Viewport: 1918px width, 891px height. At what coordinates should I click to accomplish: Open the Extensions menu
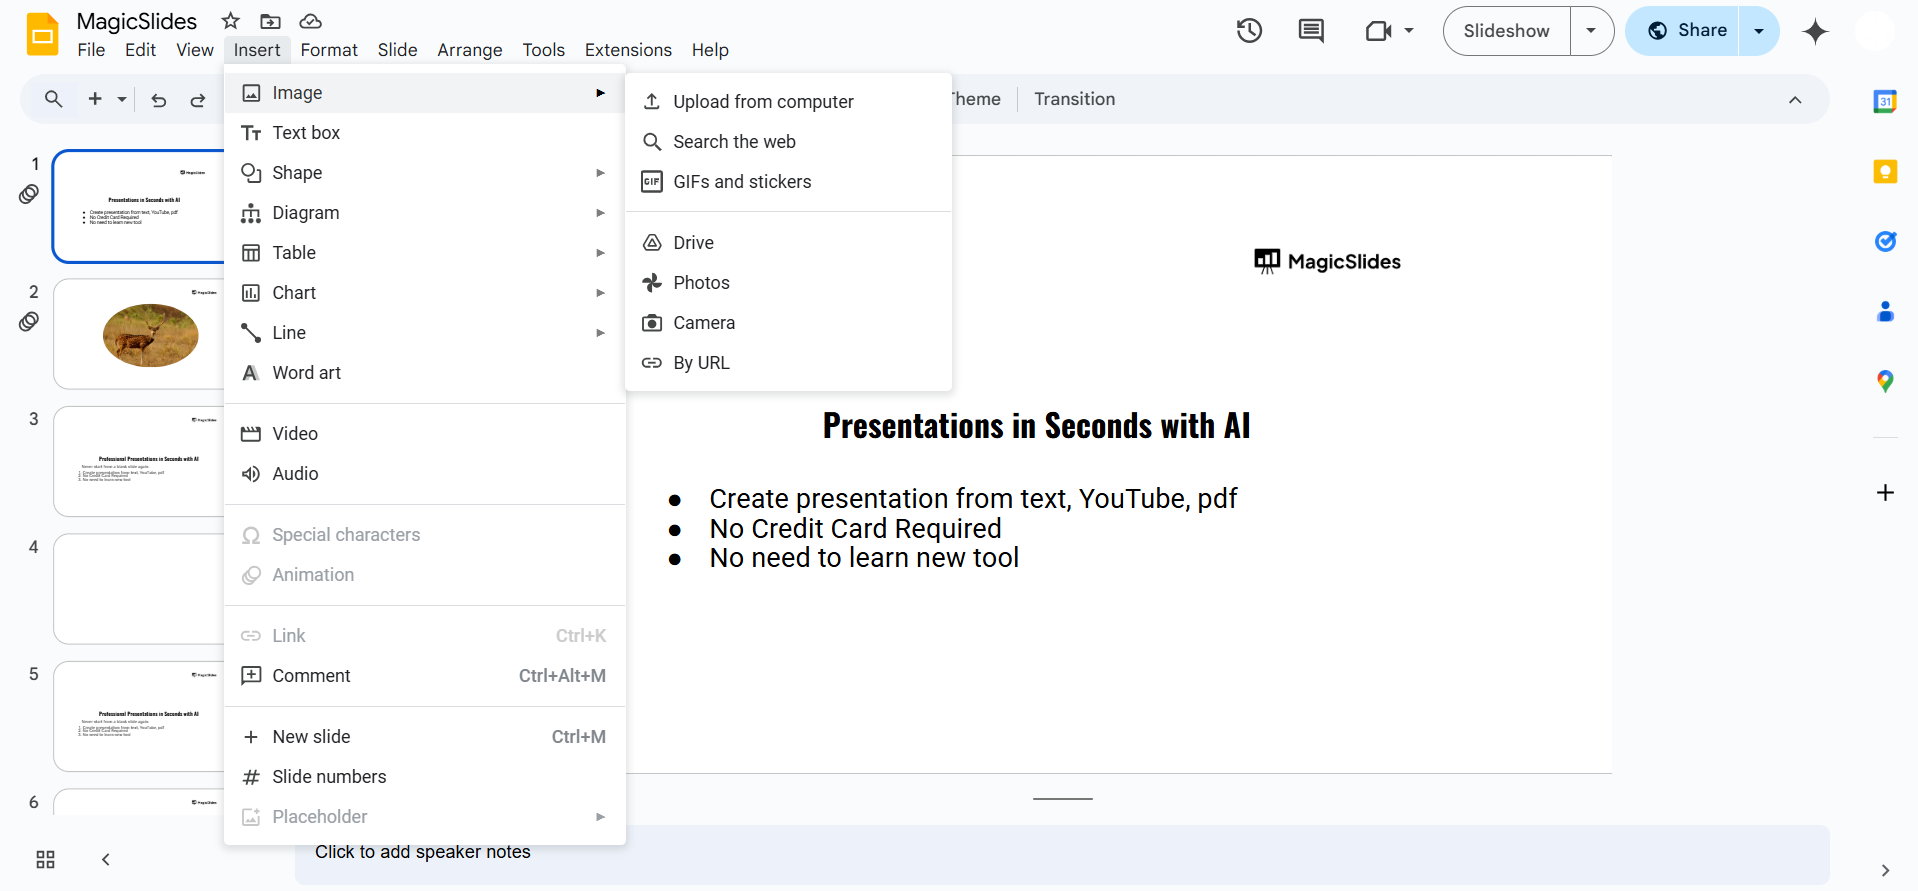click(x=628, y=50)
